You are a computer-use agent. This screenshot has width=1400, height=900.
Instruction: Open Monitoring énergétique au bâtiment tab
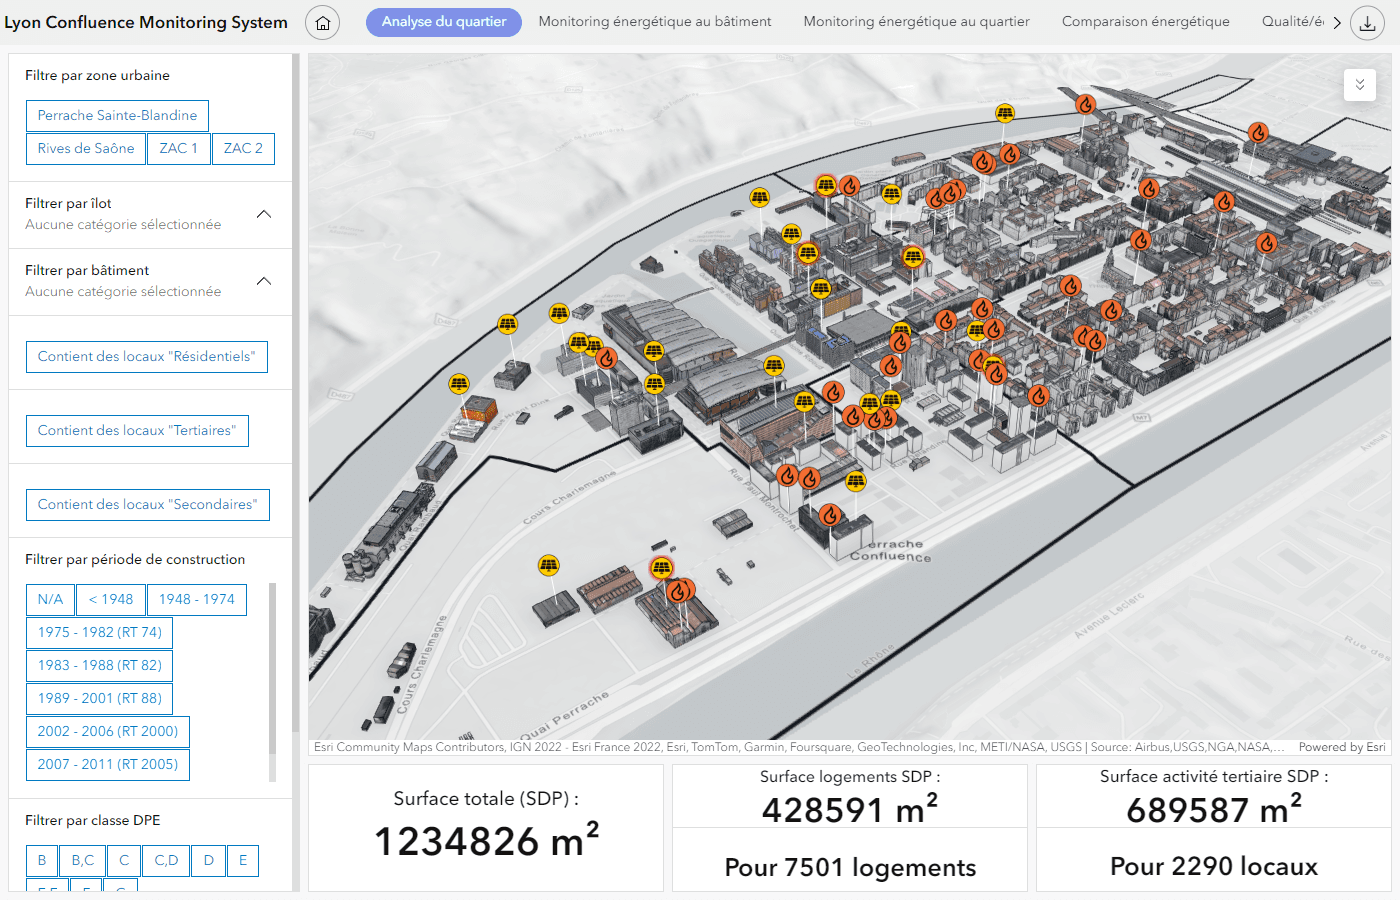[x=655, y=21]
